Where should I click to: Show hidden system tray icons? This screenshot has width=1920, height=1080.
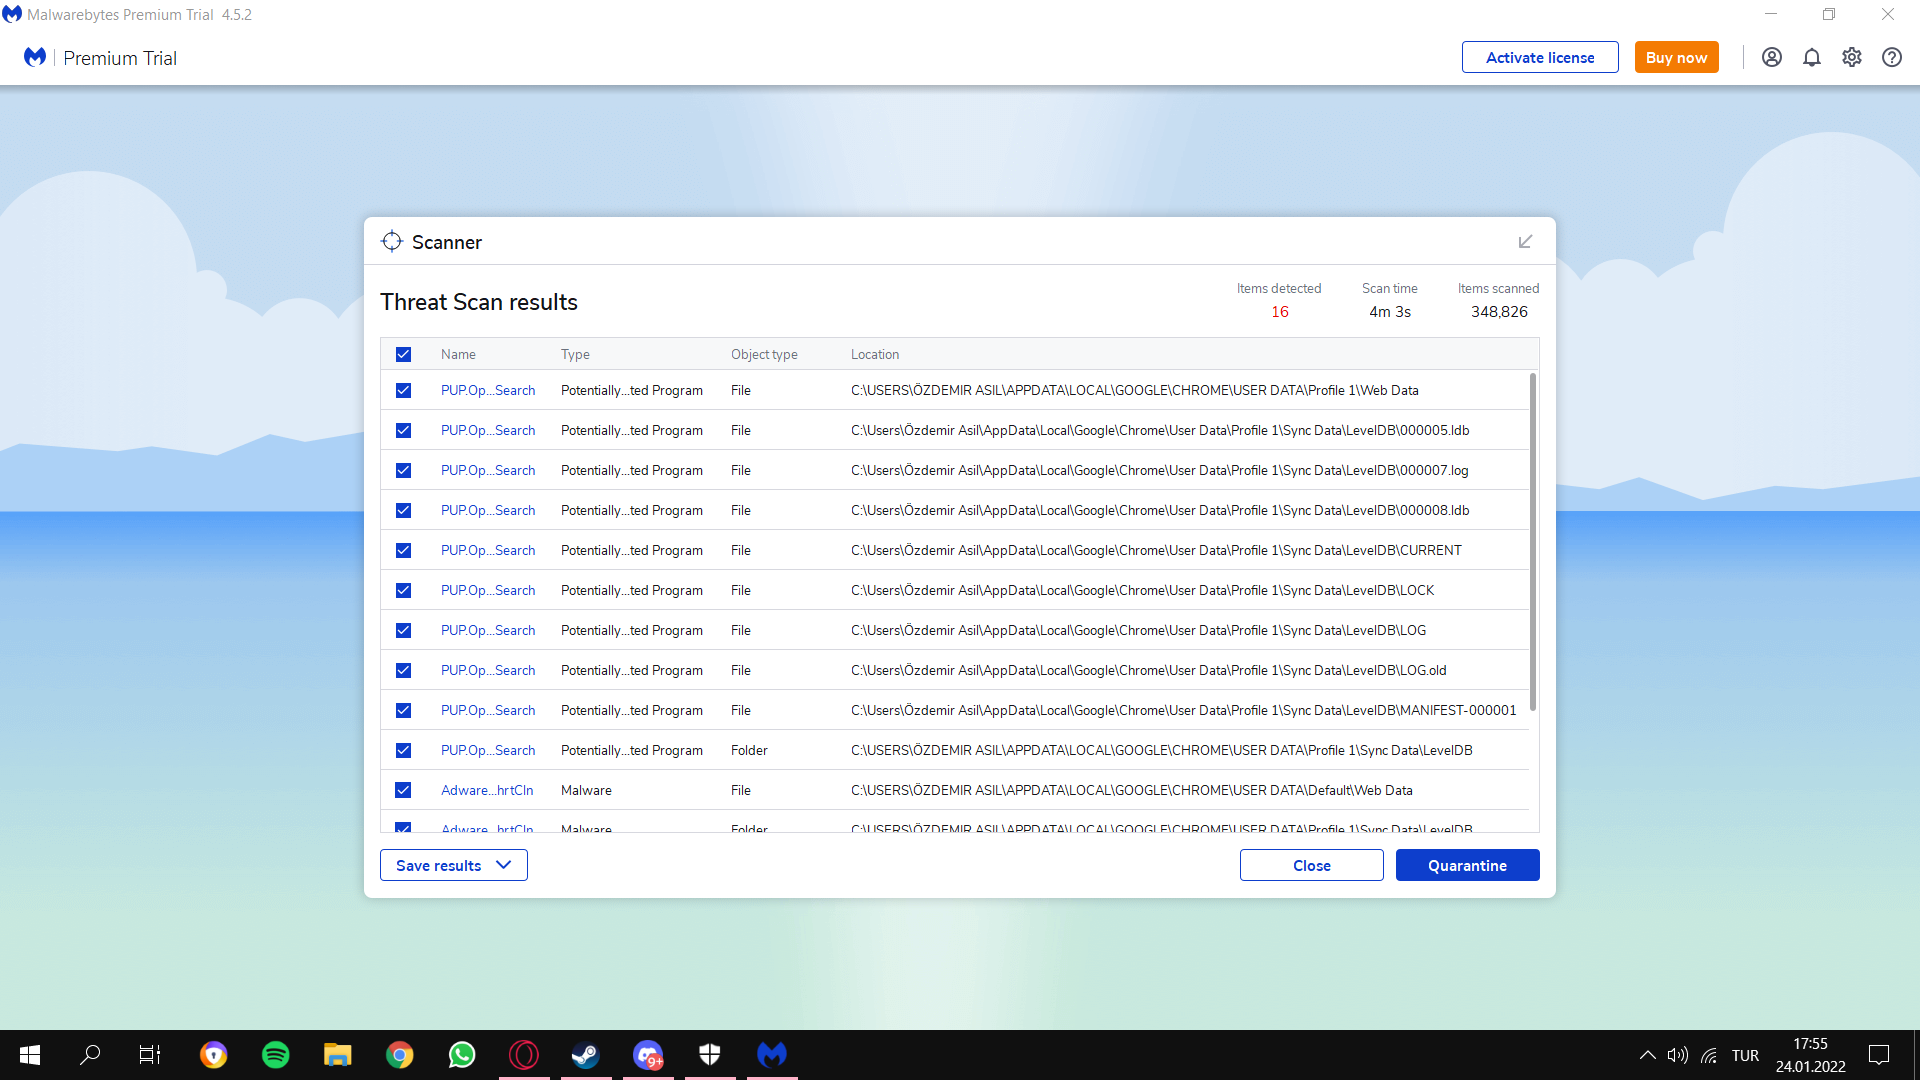tap(1647, 1055)
